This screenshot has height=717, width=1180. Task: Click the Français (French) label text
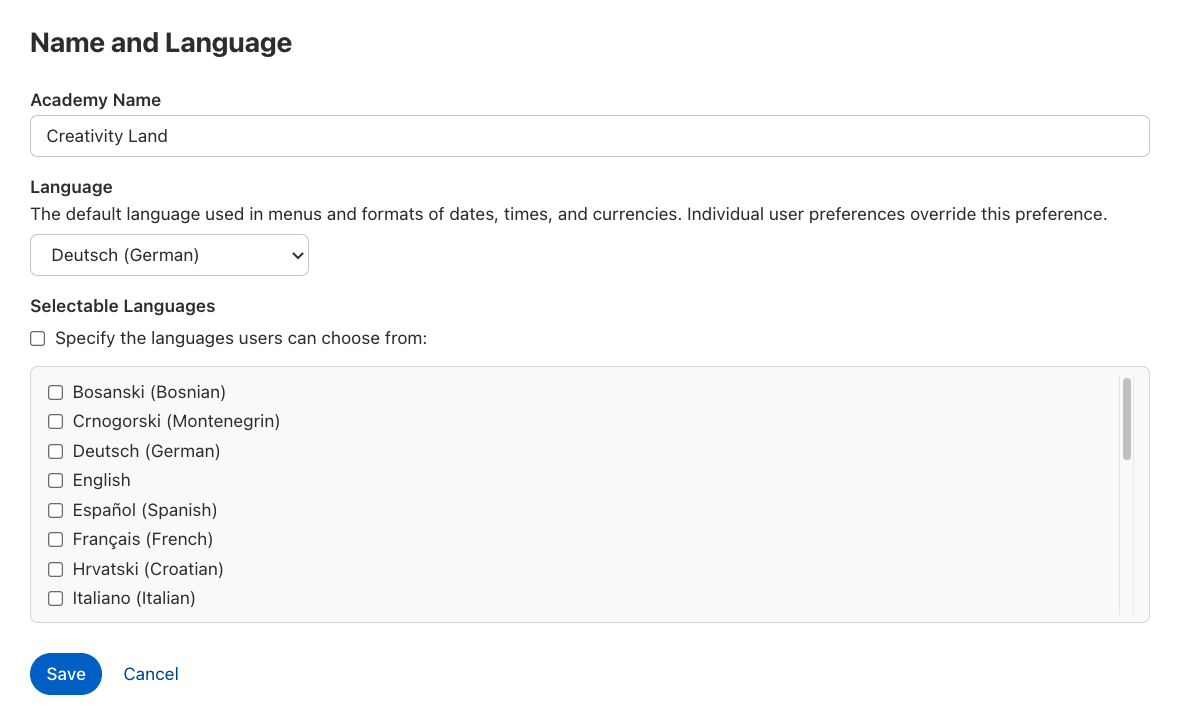(143, 539)
